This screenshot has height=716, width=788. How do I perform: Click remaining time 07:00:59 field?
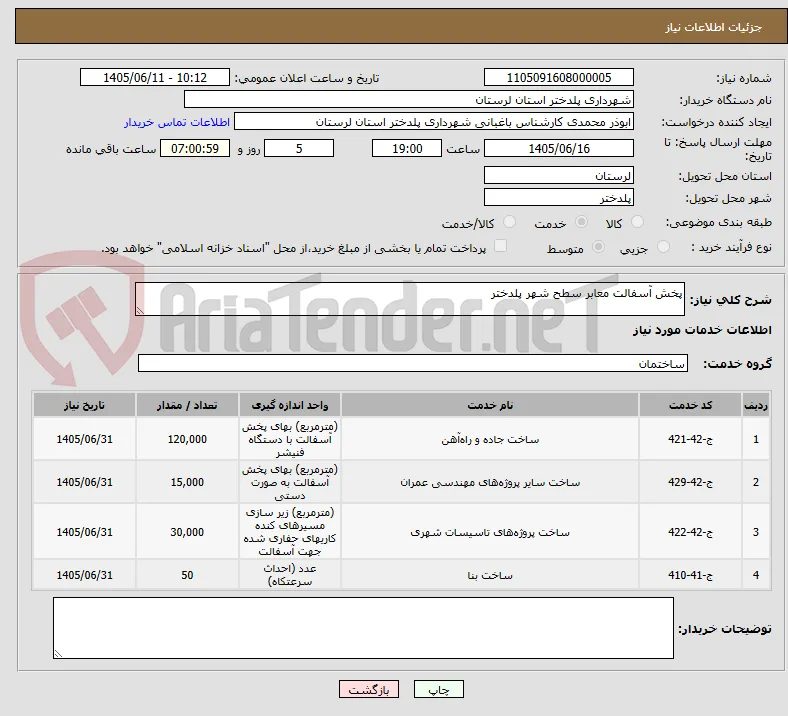pyautogui.click(x=195, y=148)
